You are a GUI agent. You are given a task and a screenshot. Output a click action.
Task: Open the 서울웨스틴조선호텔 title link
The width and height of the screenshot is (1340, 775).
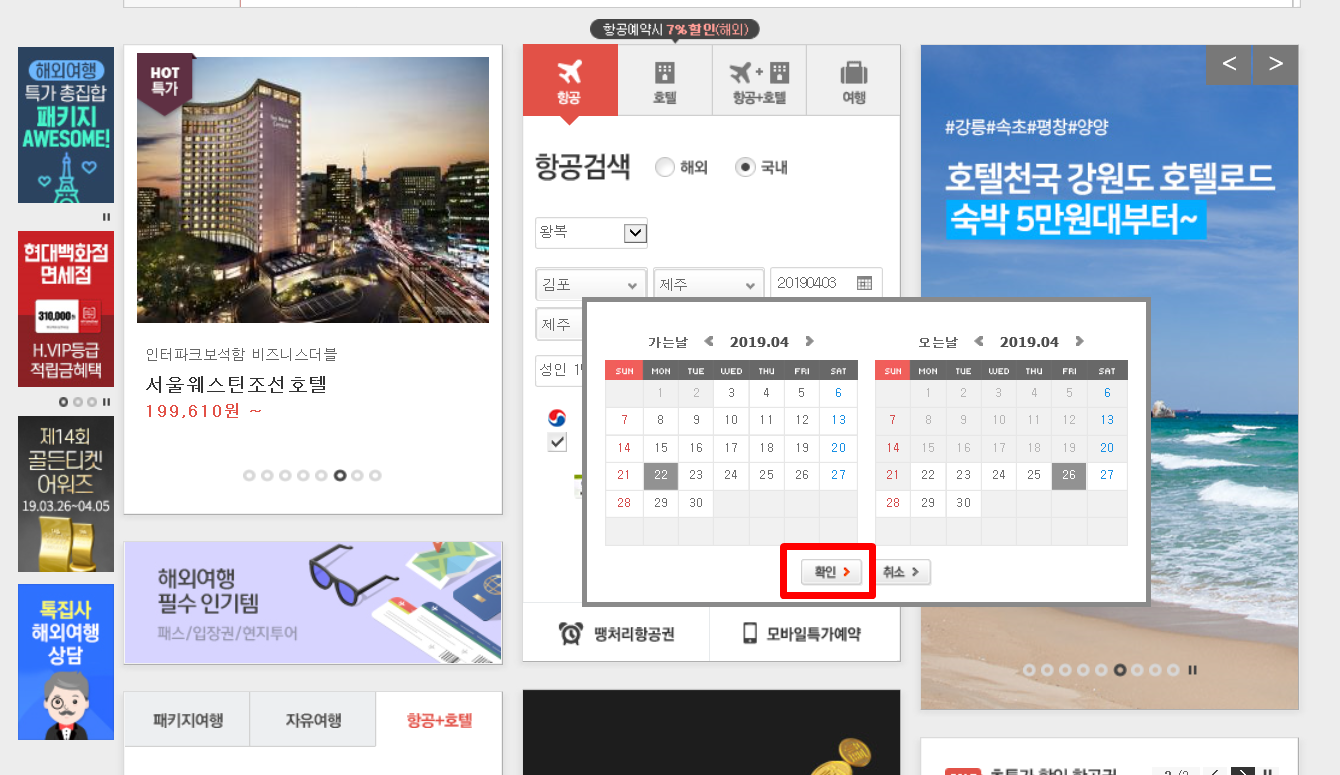[x=236, y=385]
